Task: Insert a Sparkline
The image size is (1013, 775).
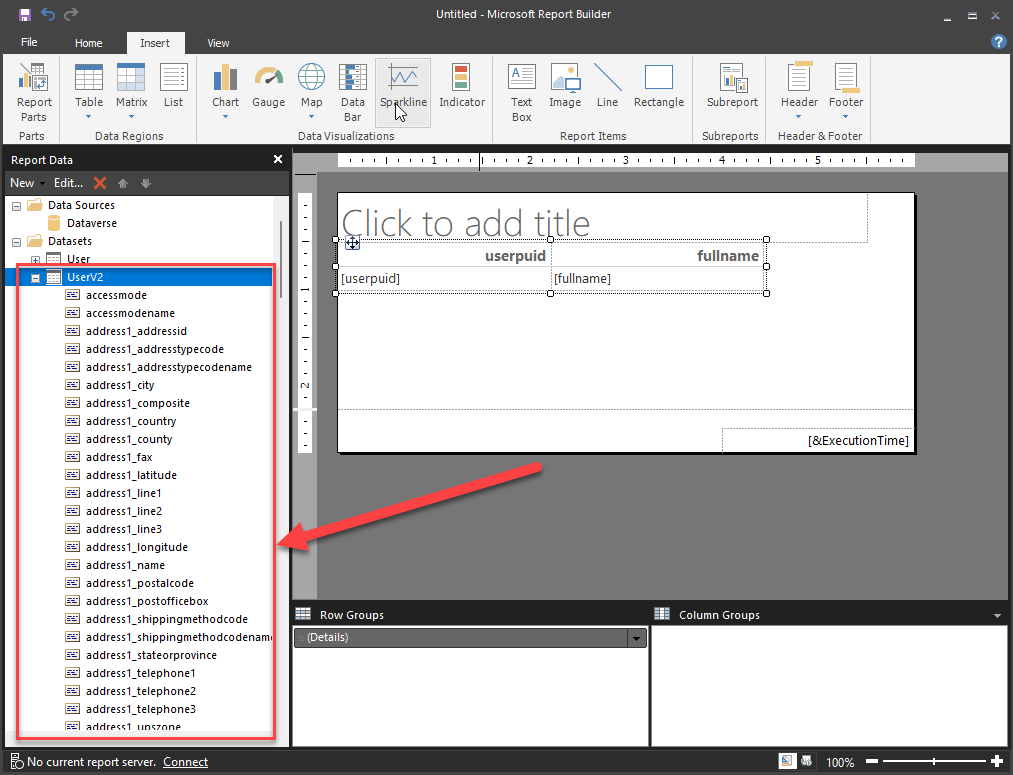Action: coord(403,92)
